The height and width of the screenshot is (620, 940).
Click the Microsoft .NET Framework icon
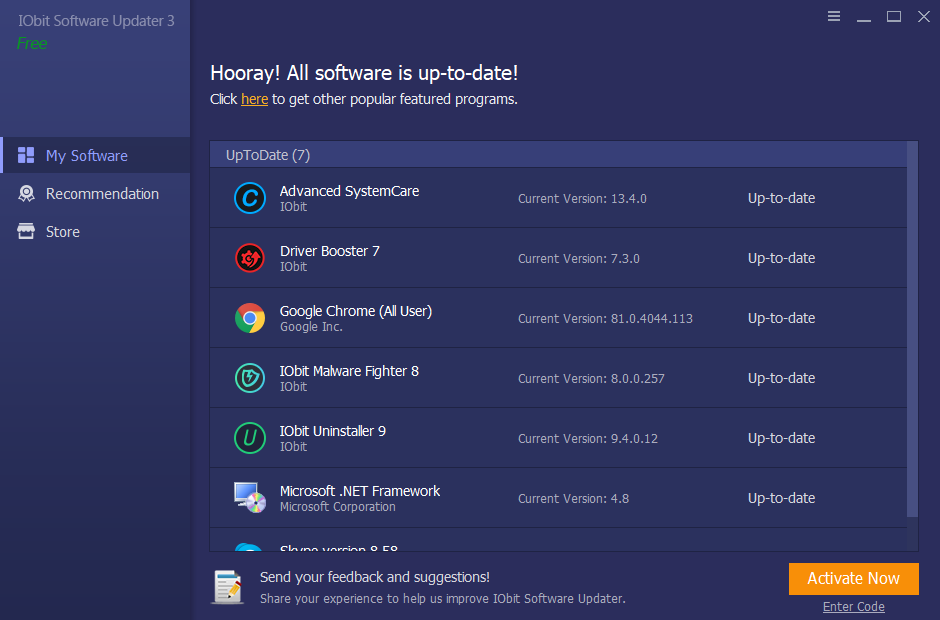pyautogui.click(x=249, y=498)
